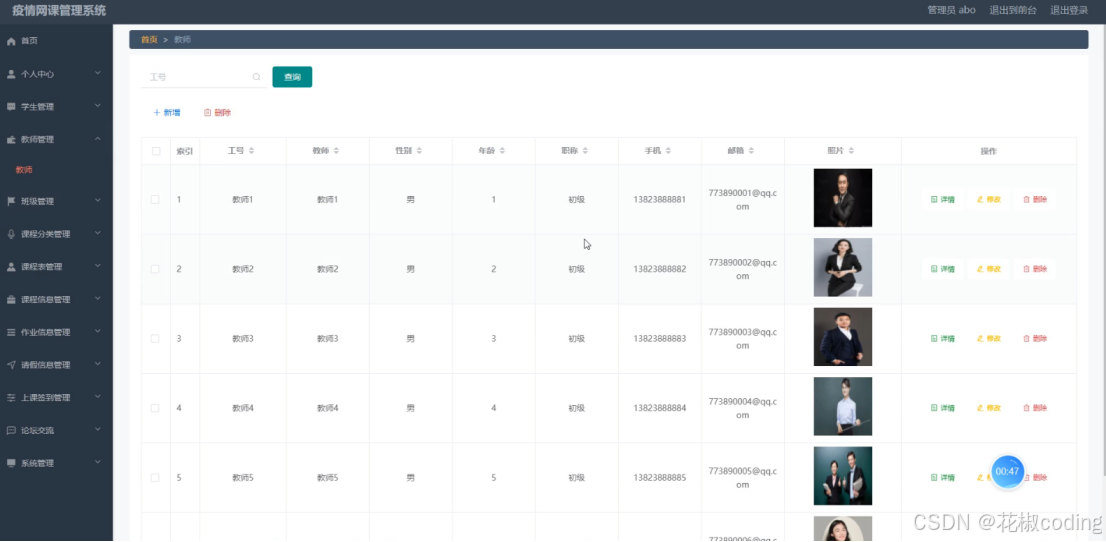Sort table using 职称 column sort arrows

tap(585, 151)
